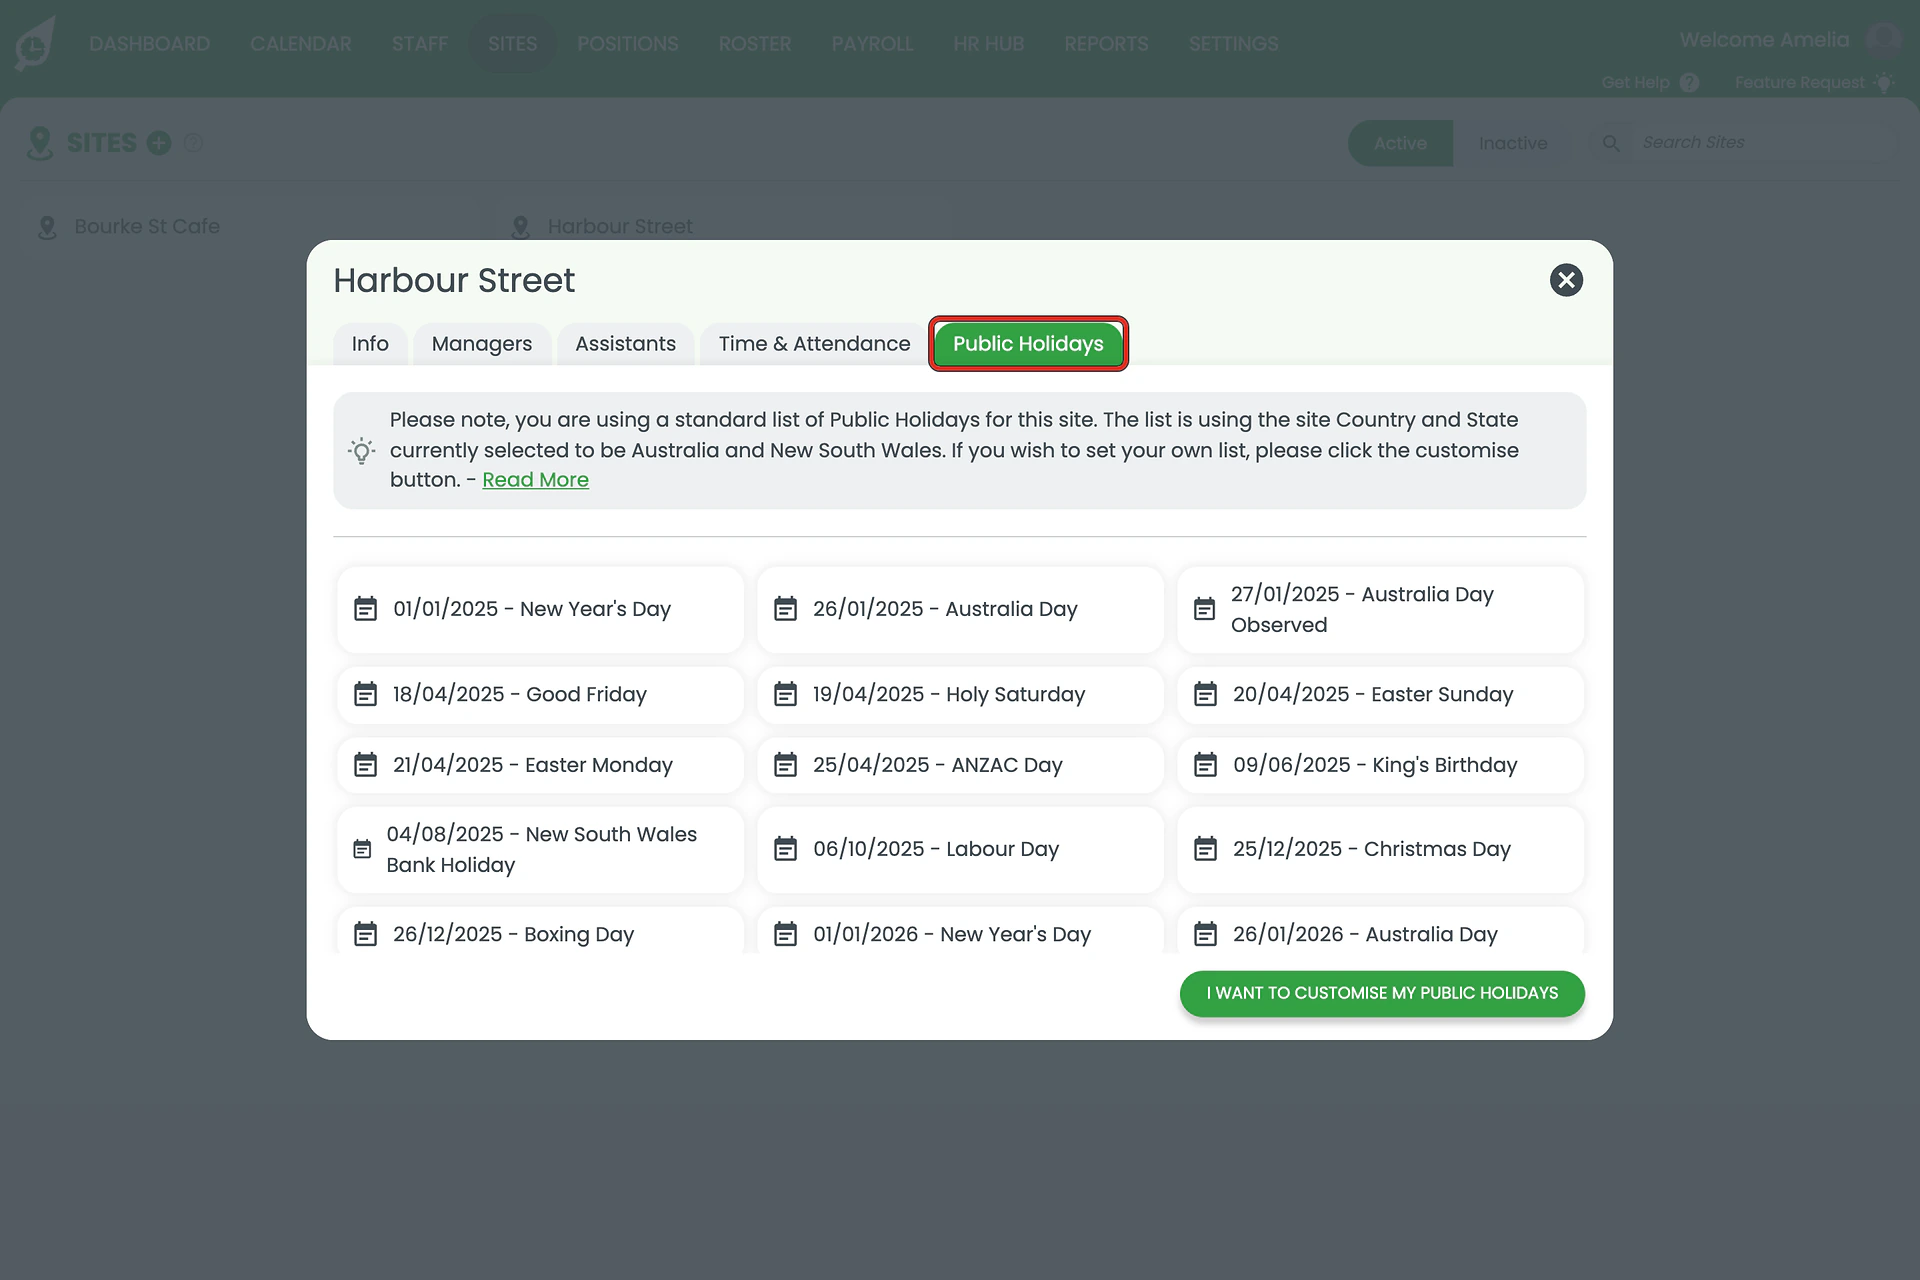Click I Want To Customise My Public Holidays

tap(1382, 993)
